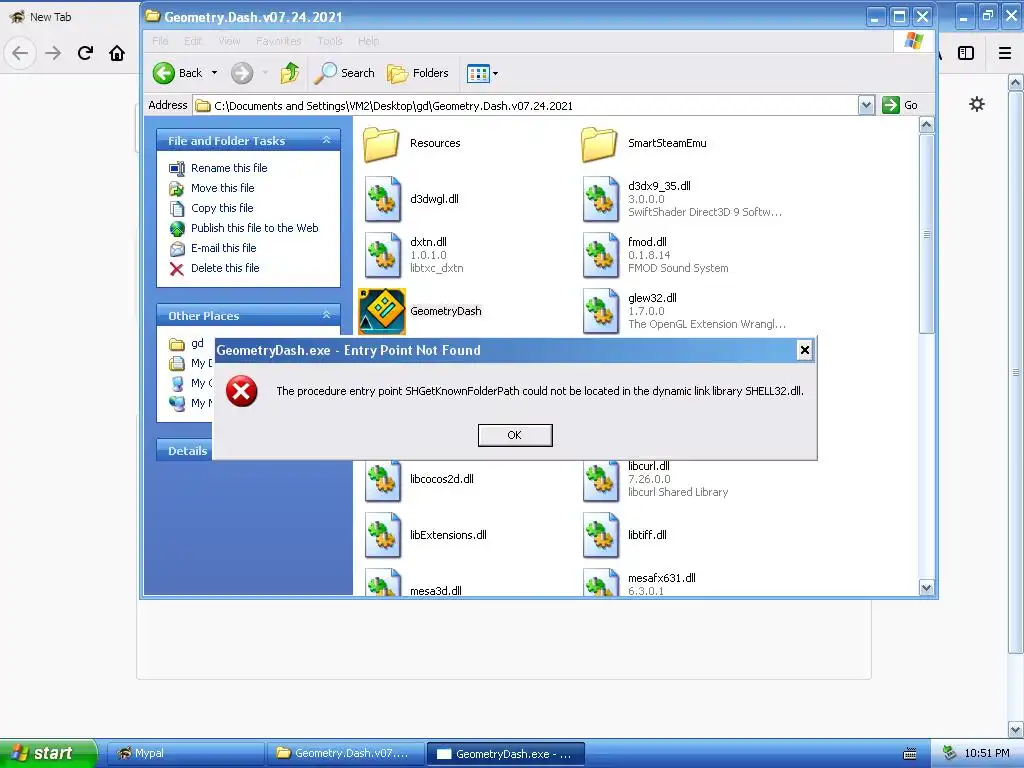Click the Start button
The width and height of the screenshot is (1024, 768).
[49, 753]
